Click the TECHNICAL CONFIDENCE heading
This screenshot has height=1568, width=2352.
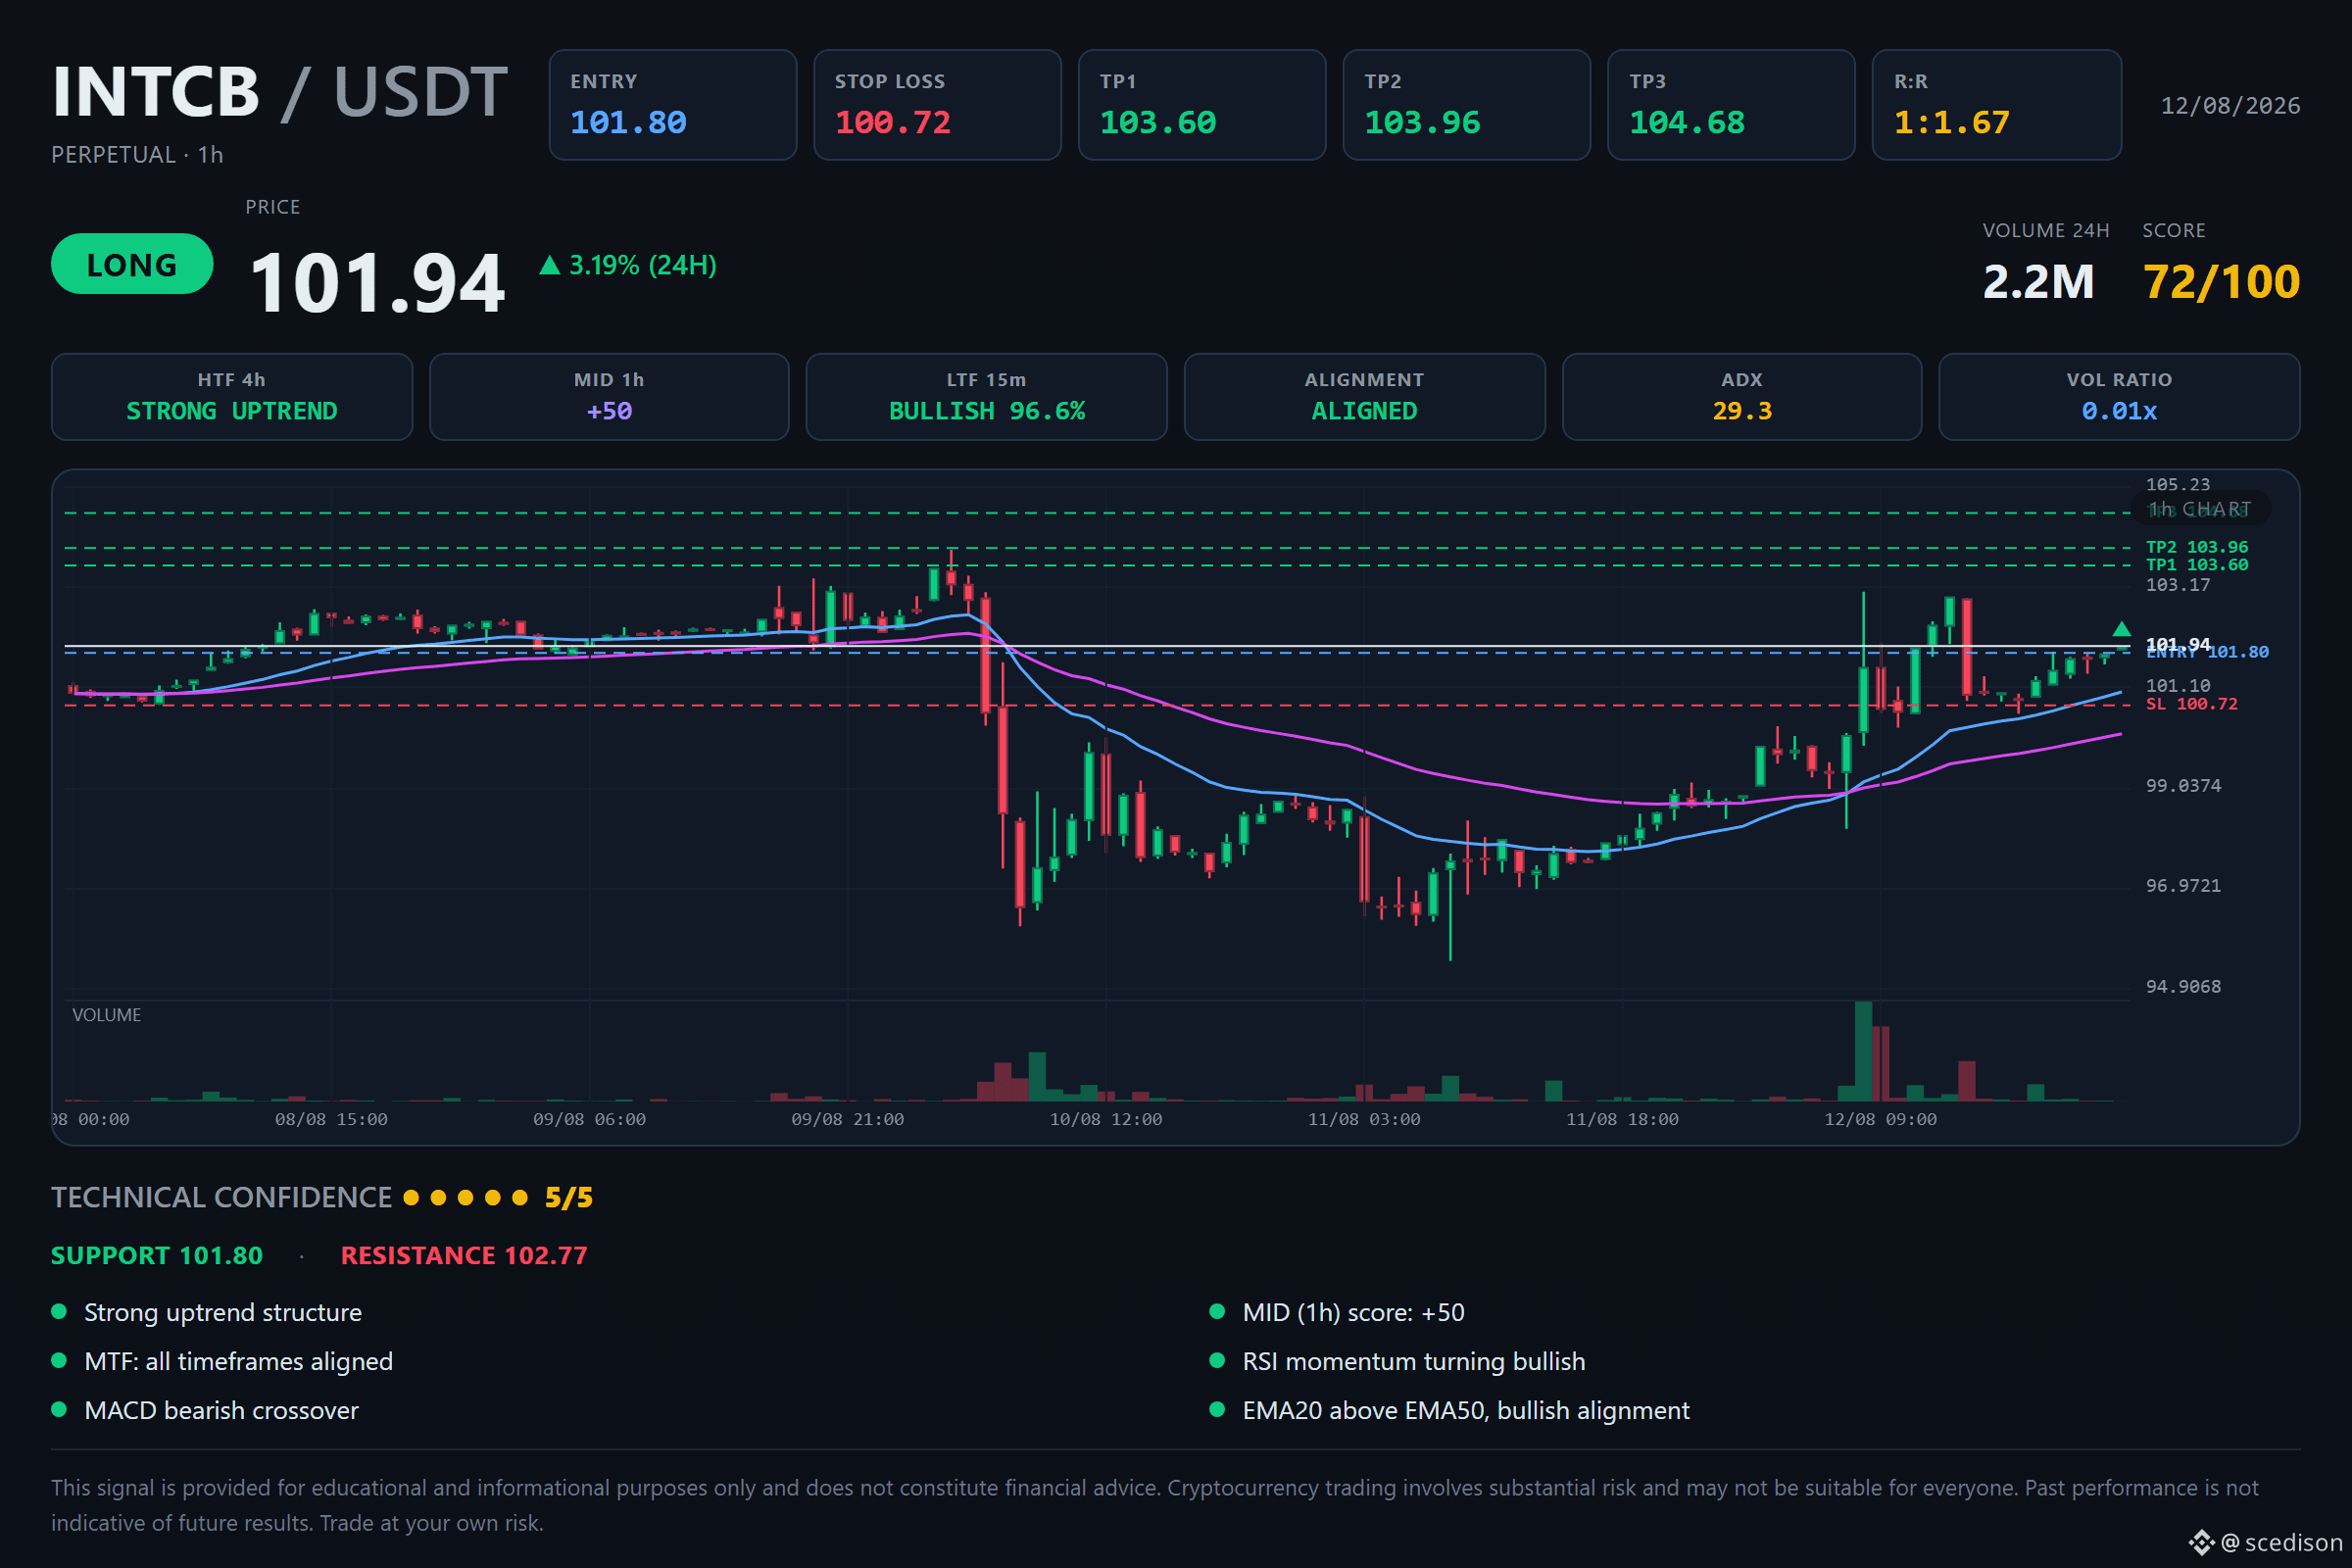(x=221, y=1198)
